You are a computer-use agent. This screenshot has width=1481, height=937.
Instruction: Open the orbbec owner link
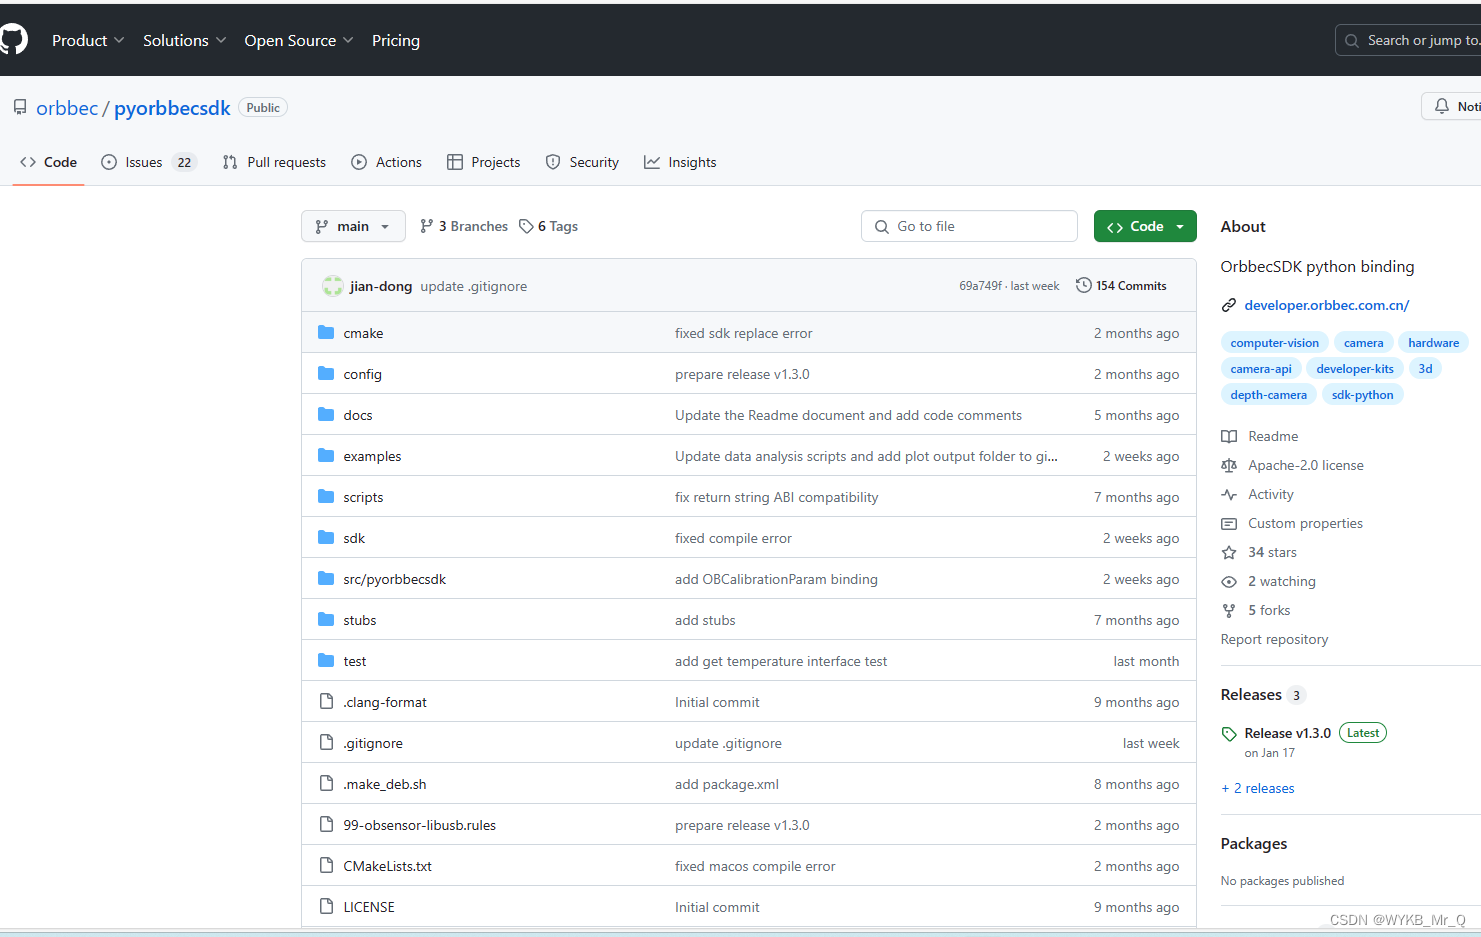(67, 108)
